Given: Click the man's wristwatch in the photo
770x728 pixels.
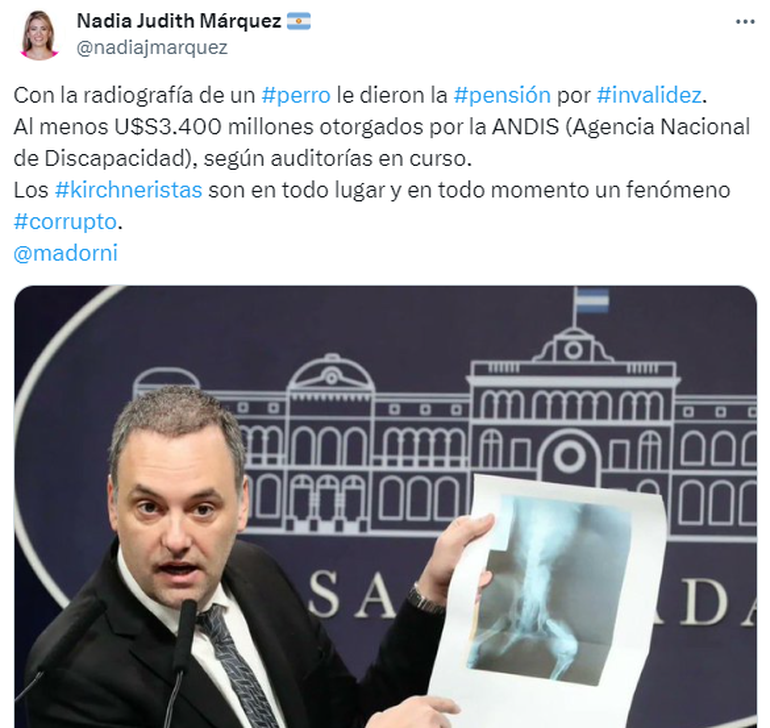Looking at the screenshot, I should (x=423, y=600).
